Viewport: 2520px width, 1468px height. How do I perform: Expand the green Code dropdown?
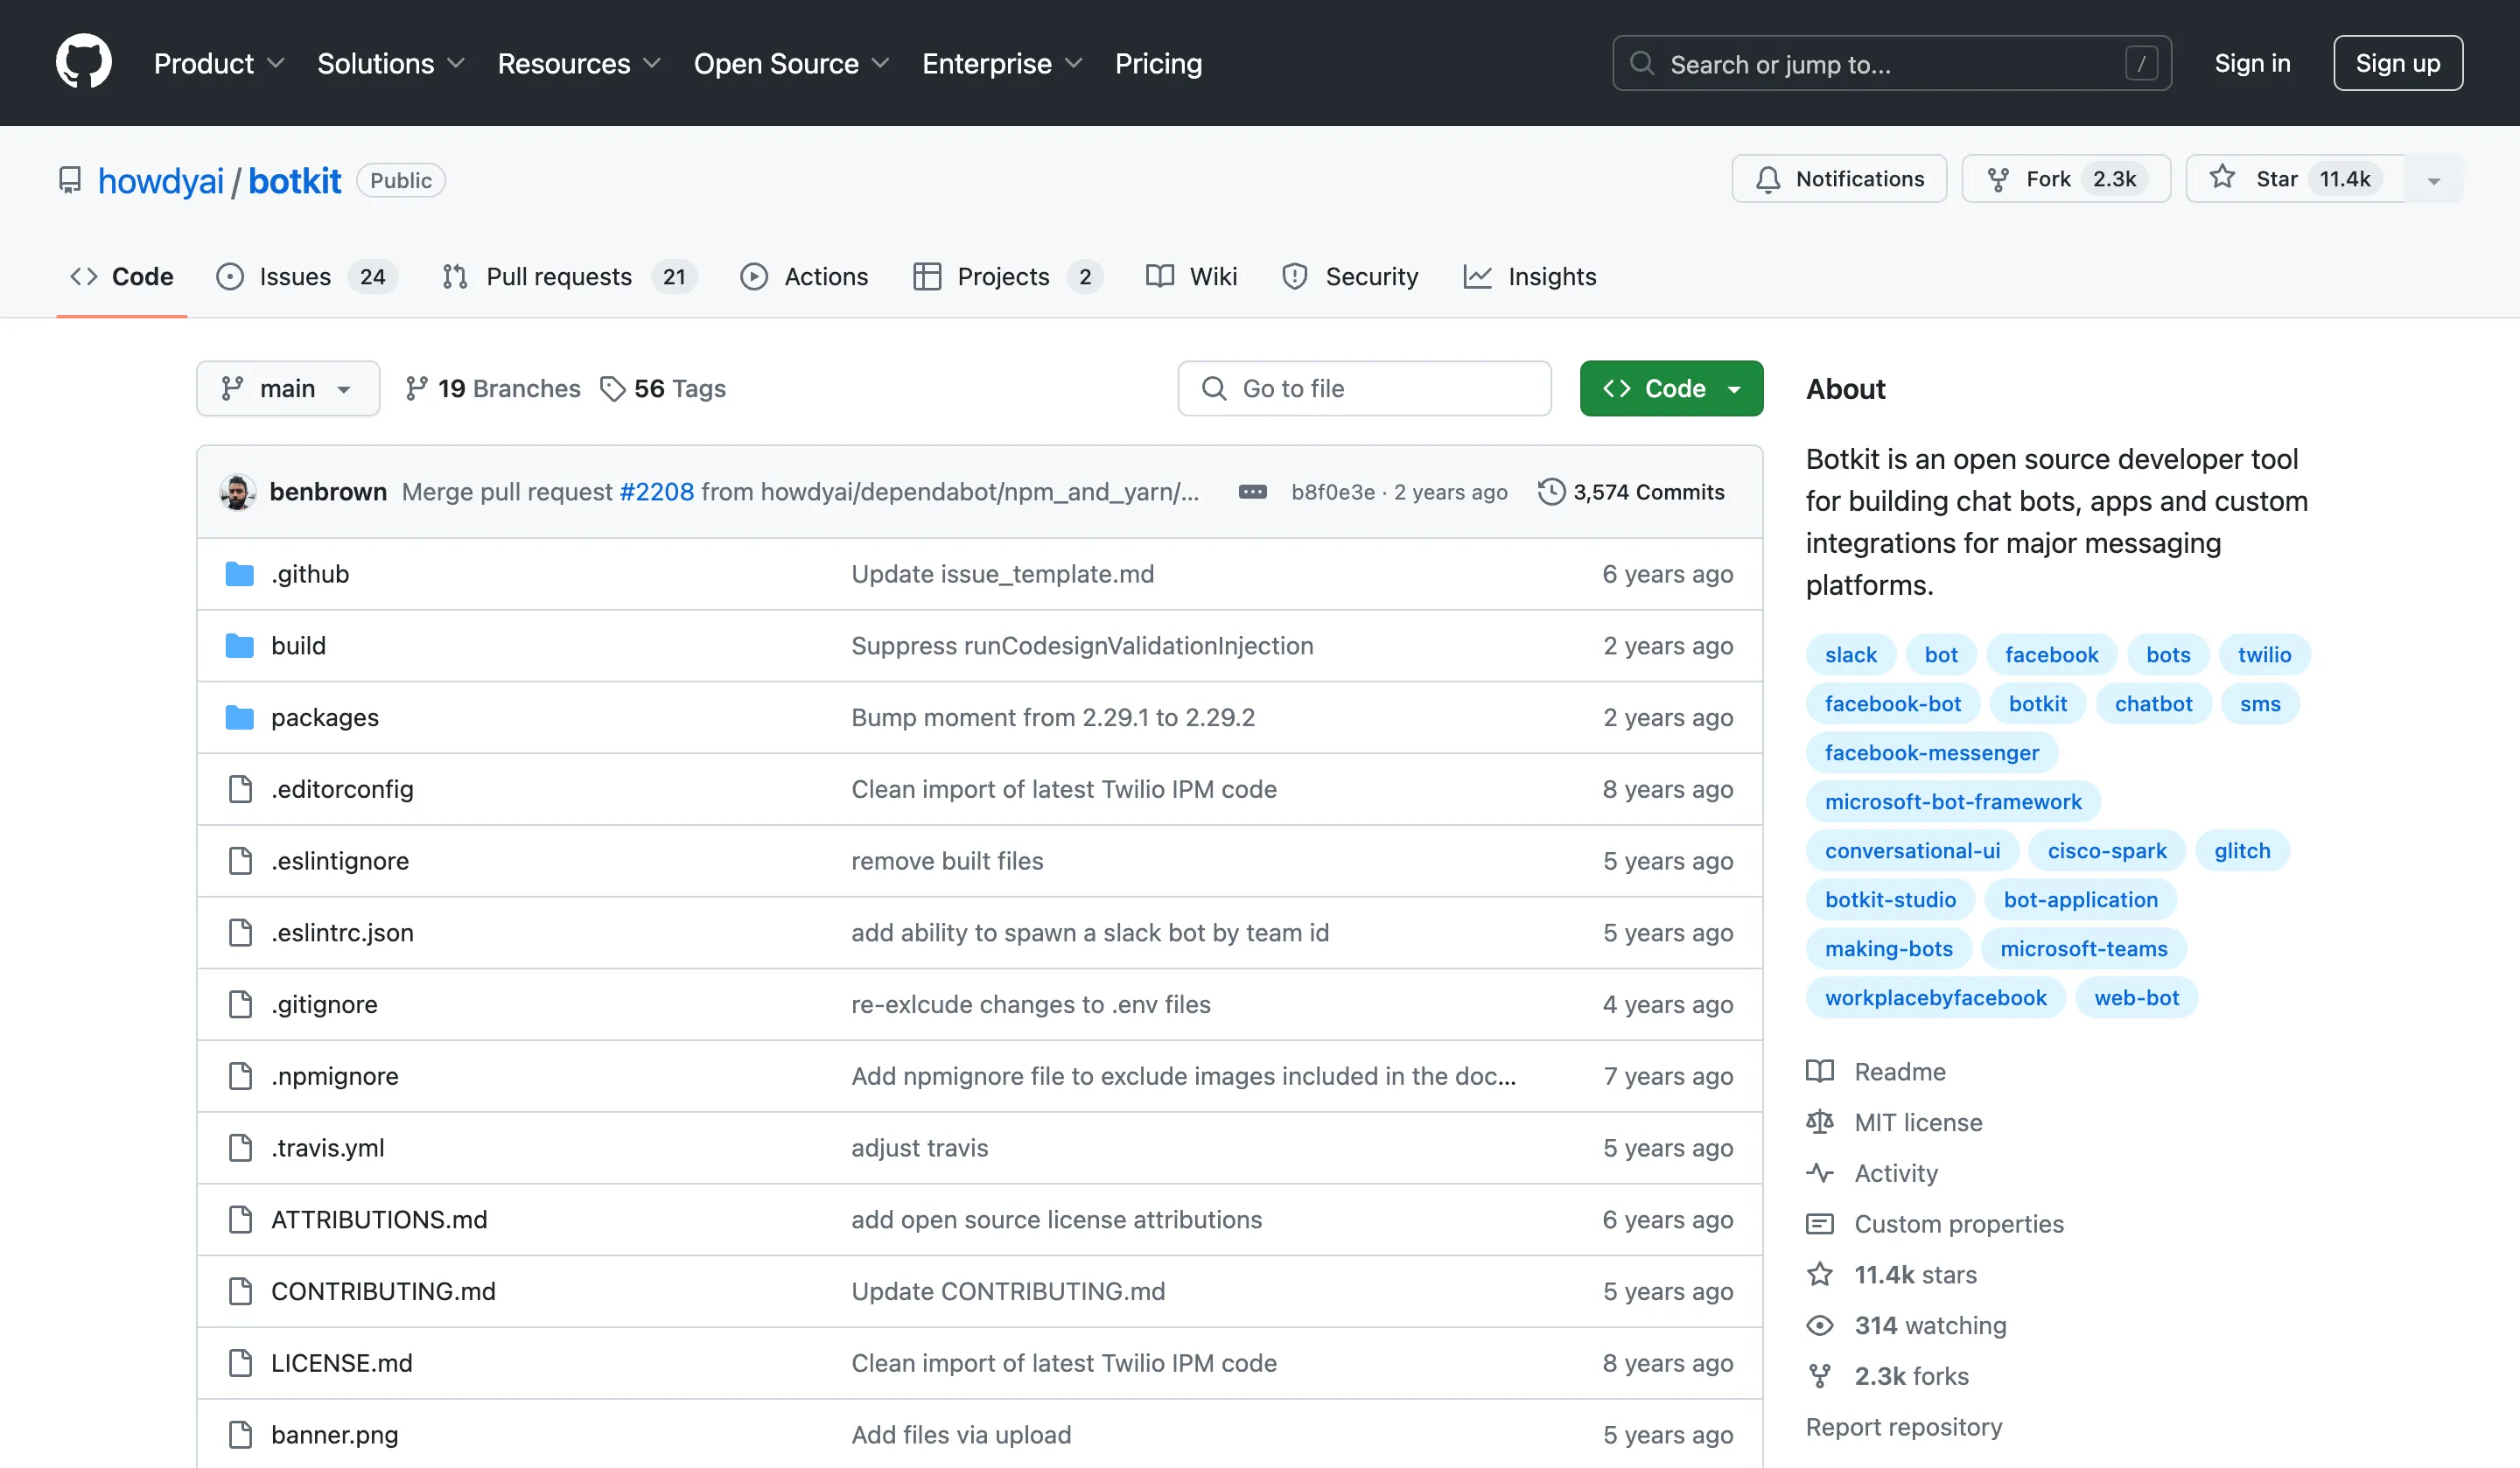click(x=1737, y=388)
